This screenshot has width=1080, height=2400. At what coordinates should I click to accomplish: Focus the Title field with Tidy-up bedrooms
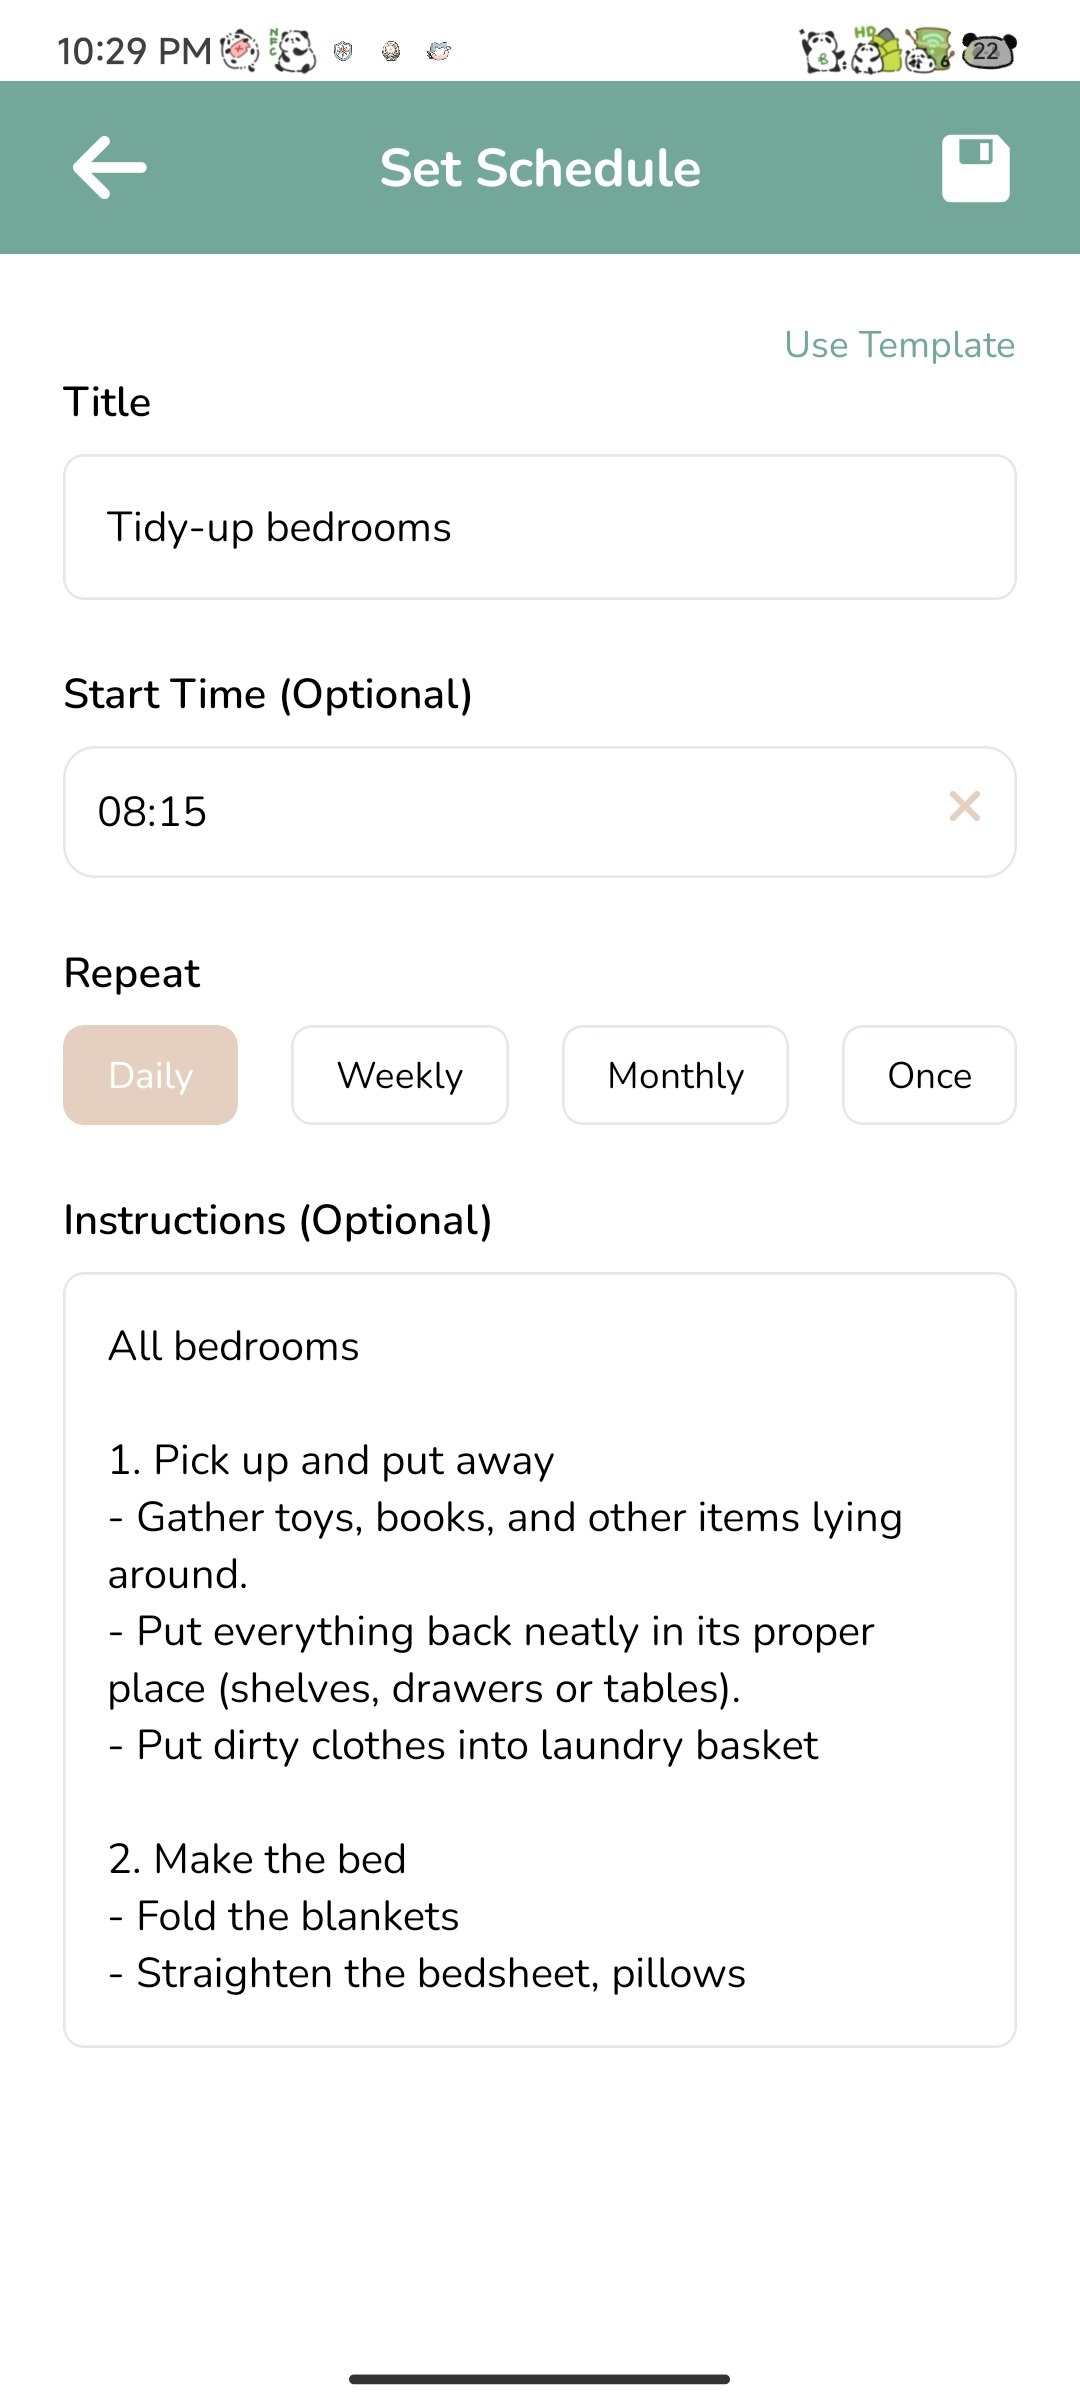pyautogui.click(x=540, y=527)
